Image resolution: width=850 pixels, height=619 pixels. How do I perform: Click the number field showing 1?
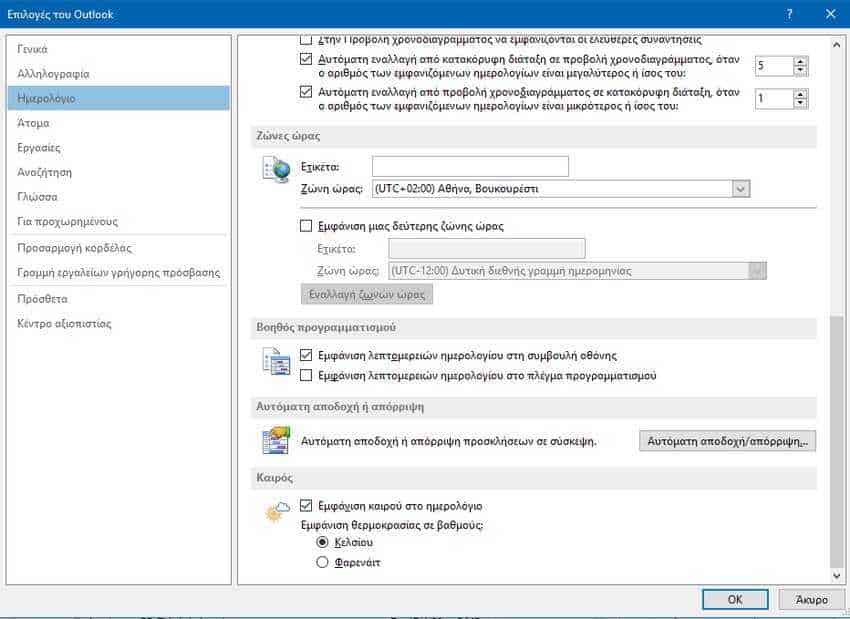coord(774,99)
